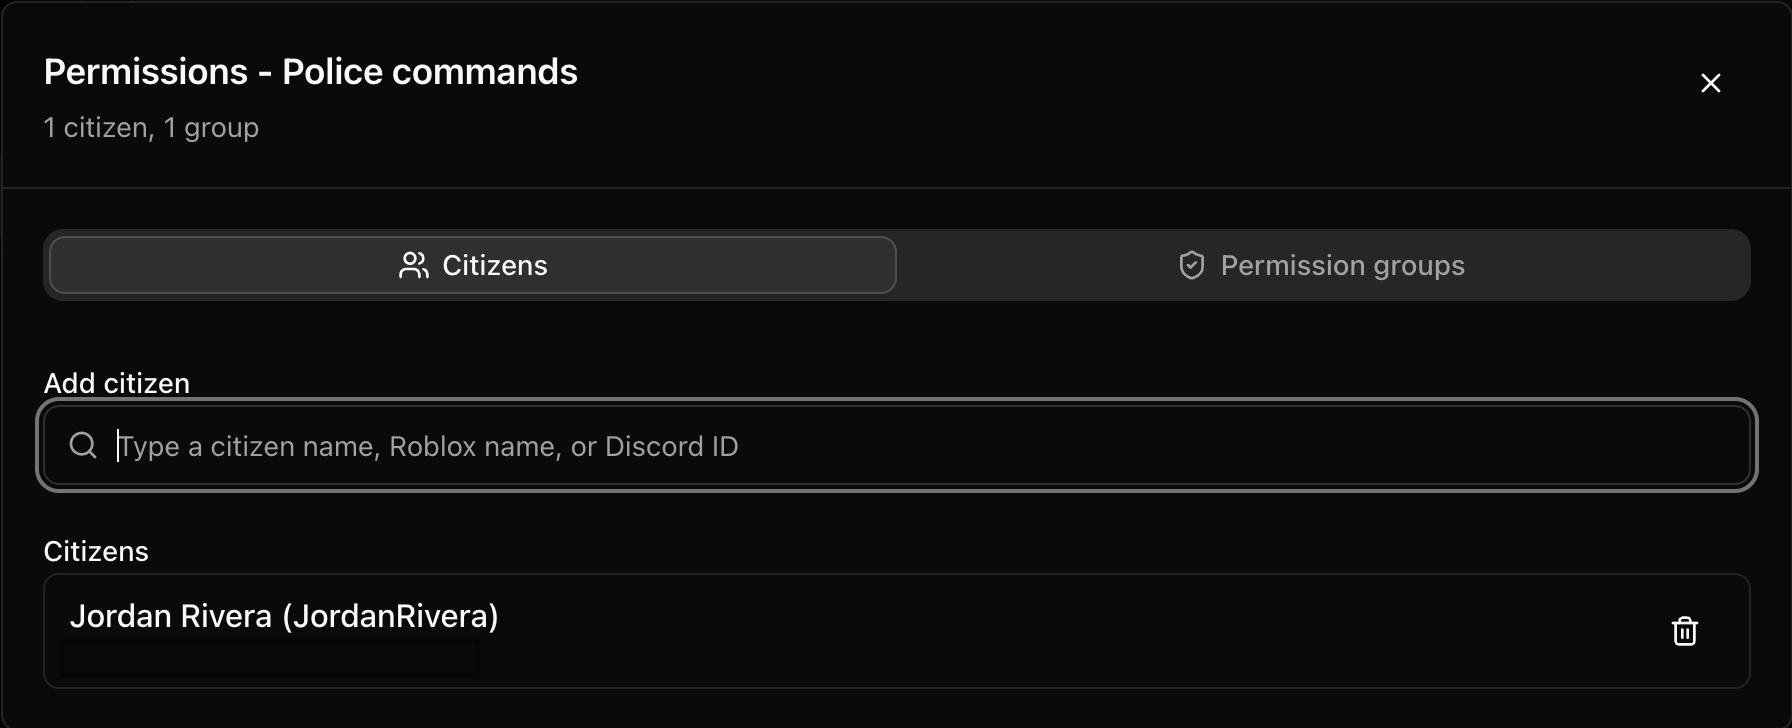
Task: Click the Add citizen field label
Action: tap(117, 383)
